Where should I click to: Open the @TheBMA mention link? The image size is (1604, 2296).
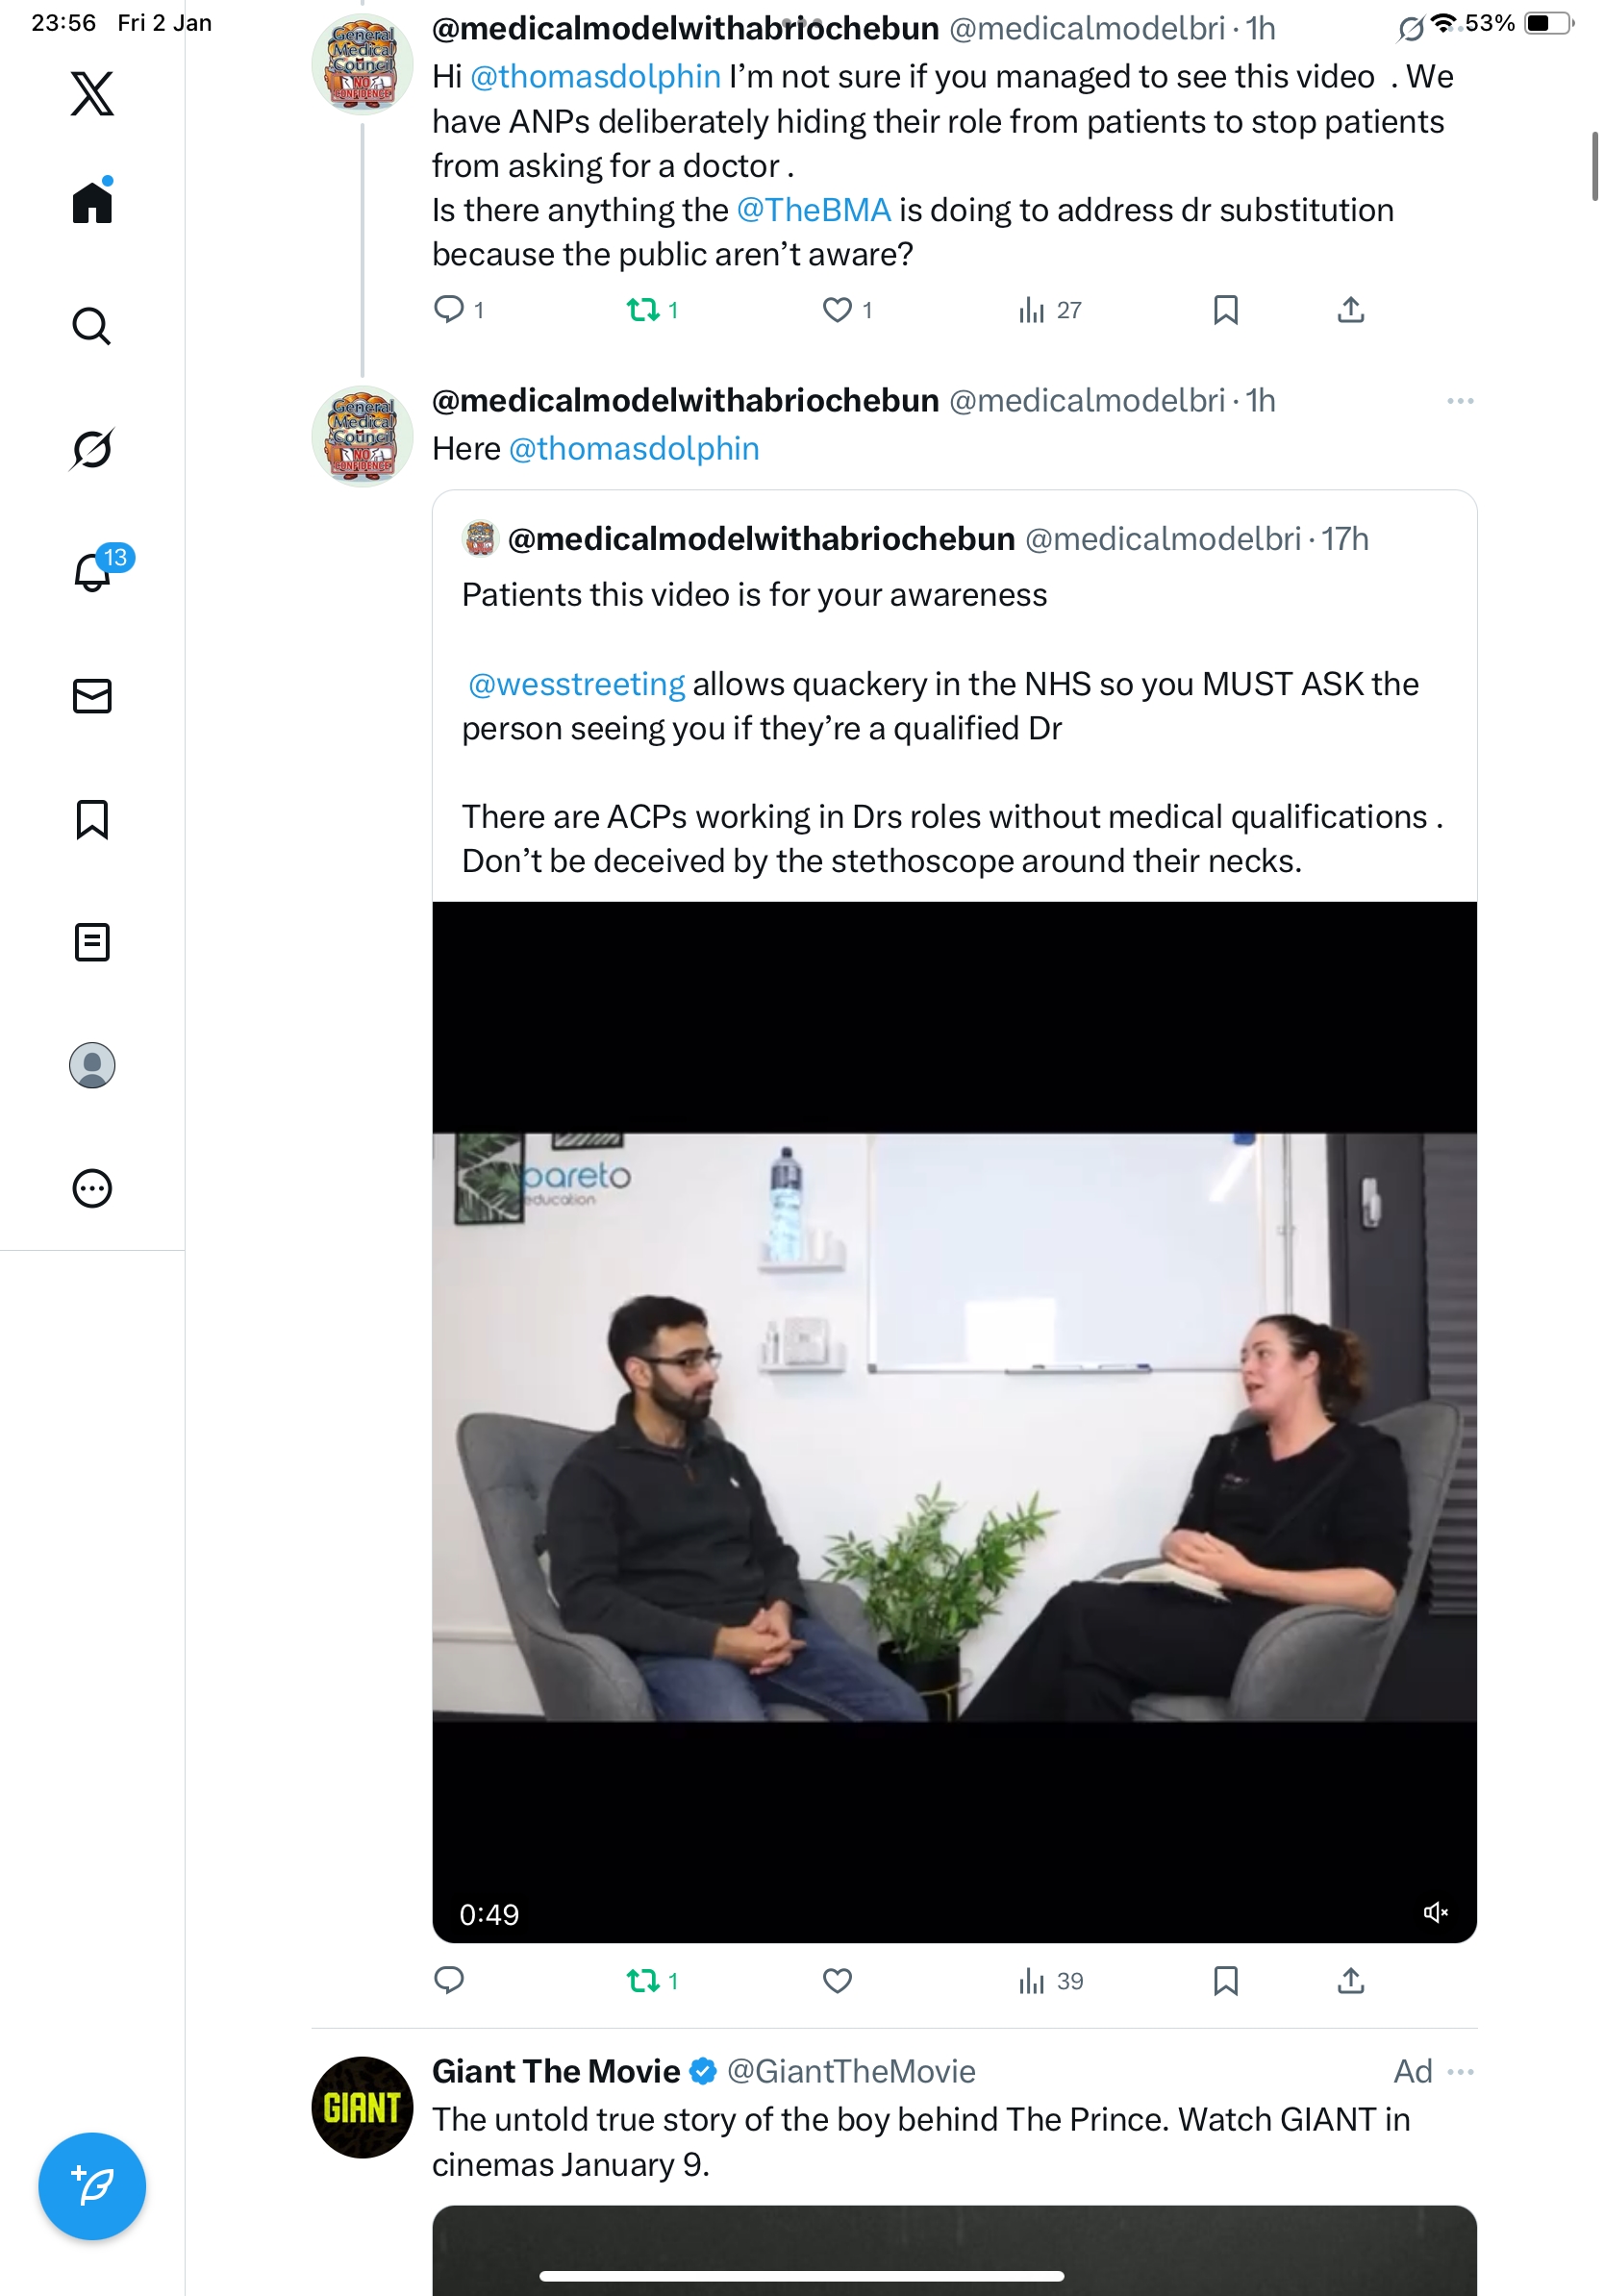coord(813,210)
